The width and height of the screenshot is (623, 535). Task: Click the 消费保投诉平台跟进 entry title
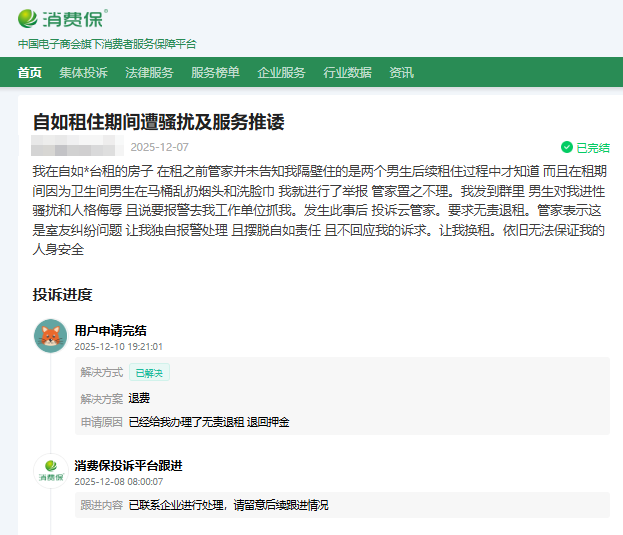pyautogui.click(x=128, y=465)
